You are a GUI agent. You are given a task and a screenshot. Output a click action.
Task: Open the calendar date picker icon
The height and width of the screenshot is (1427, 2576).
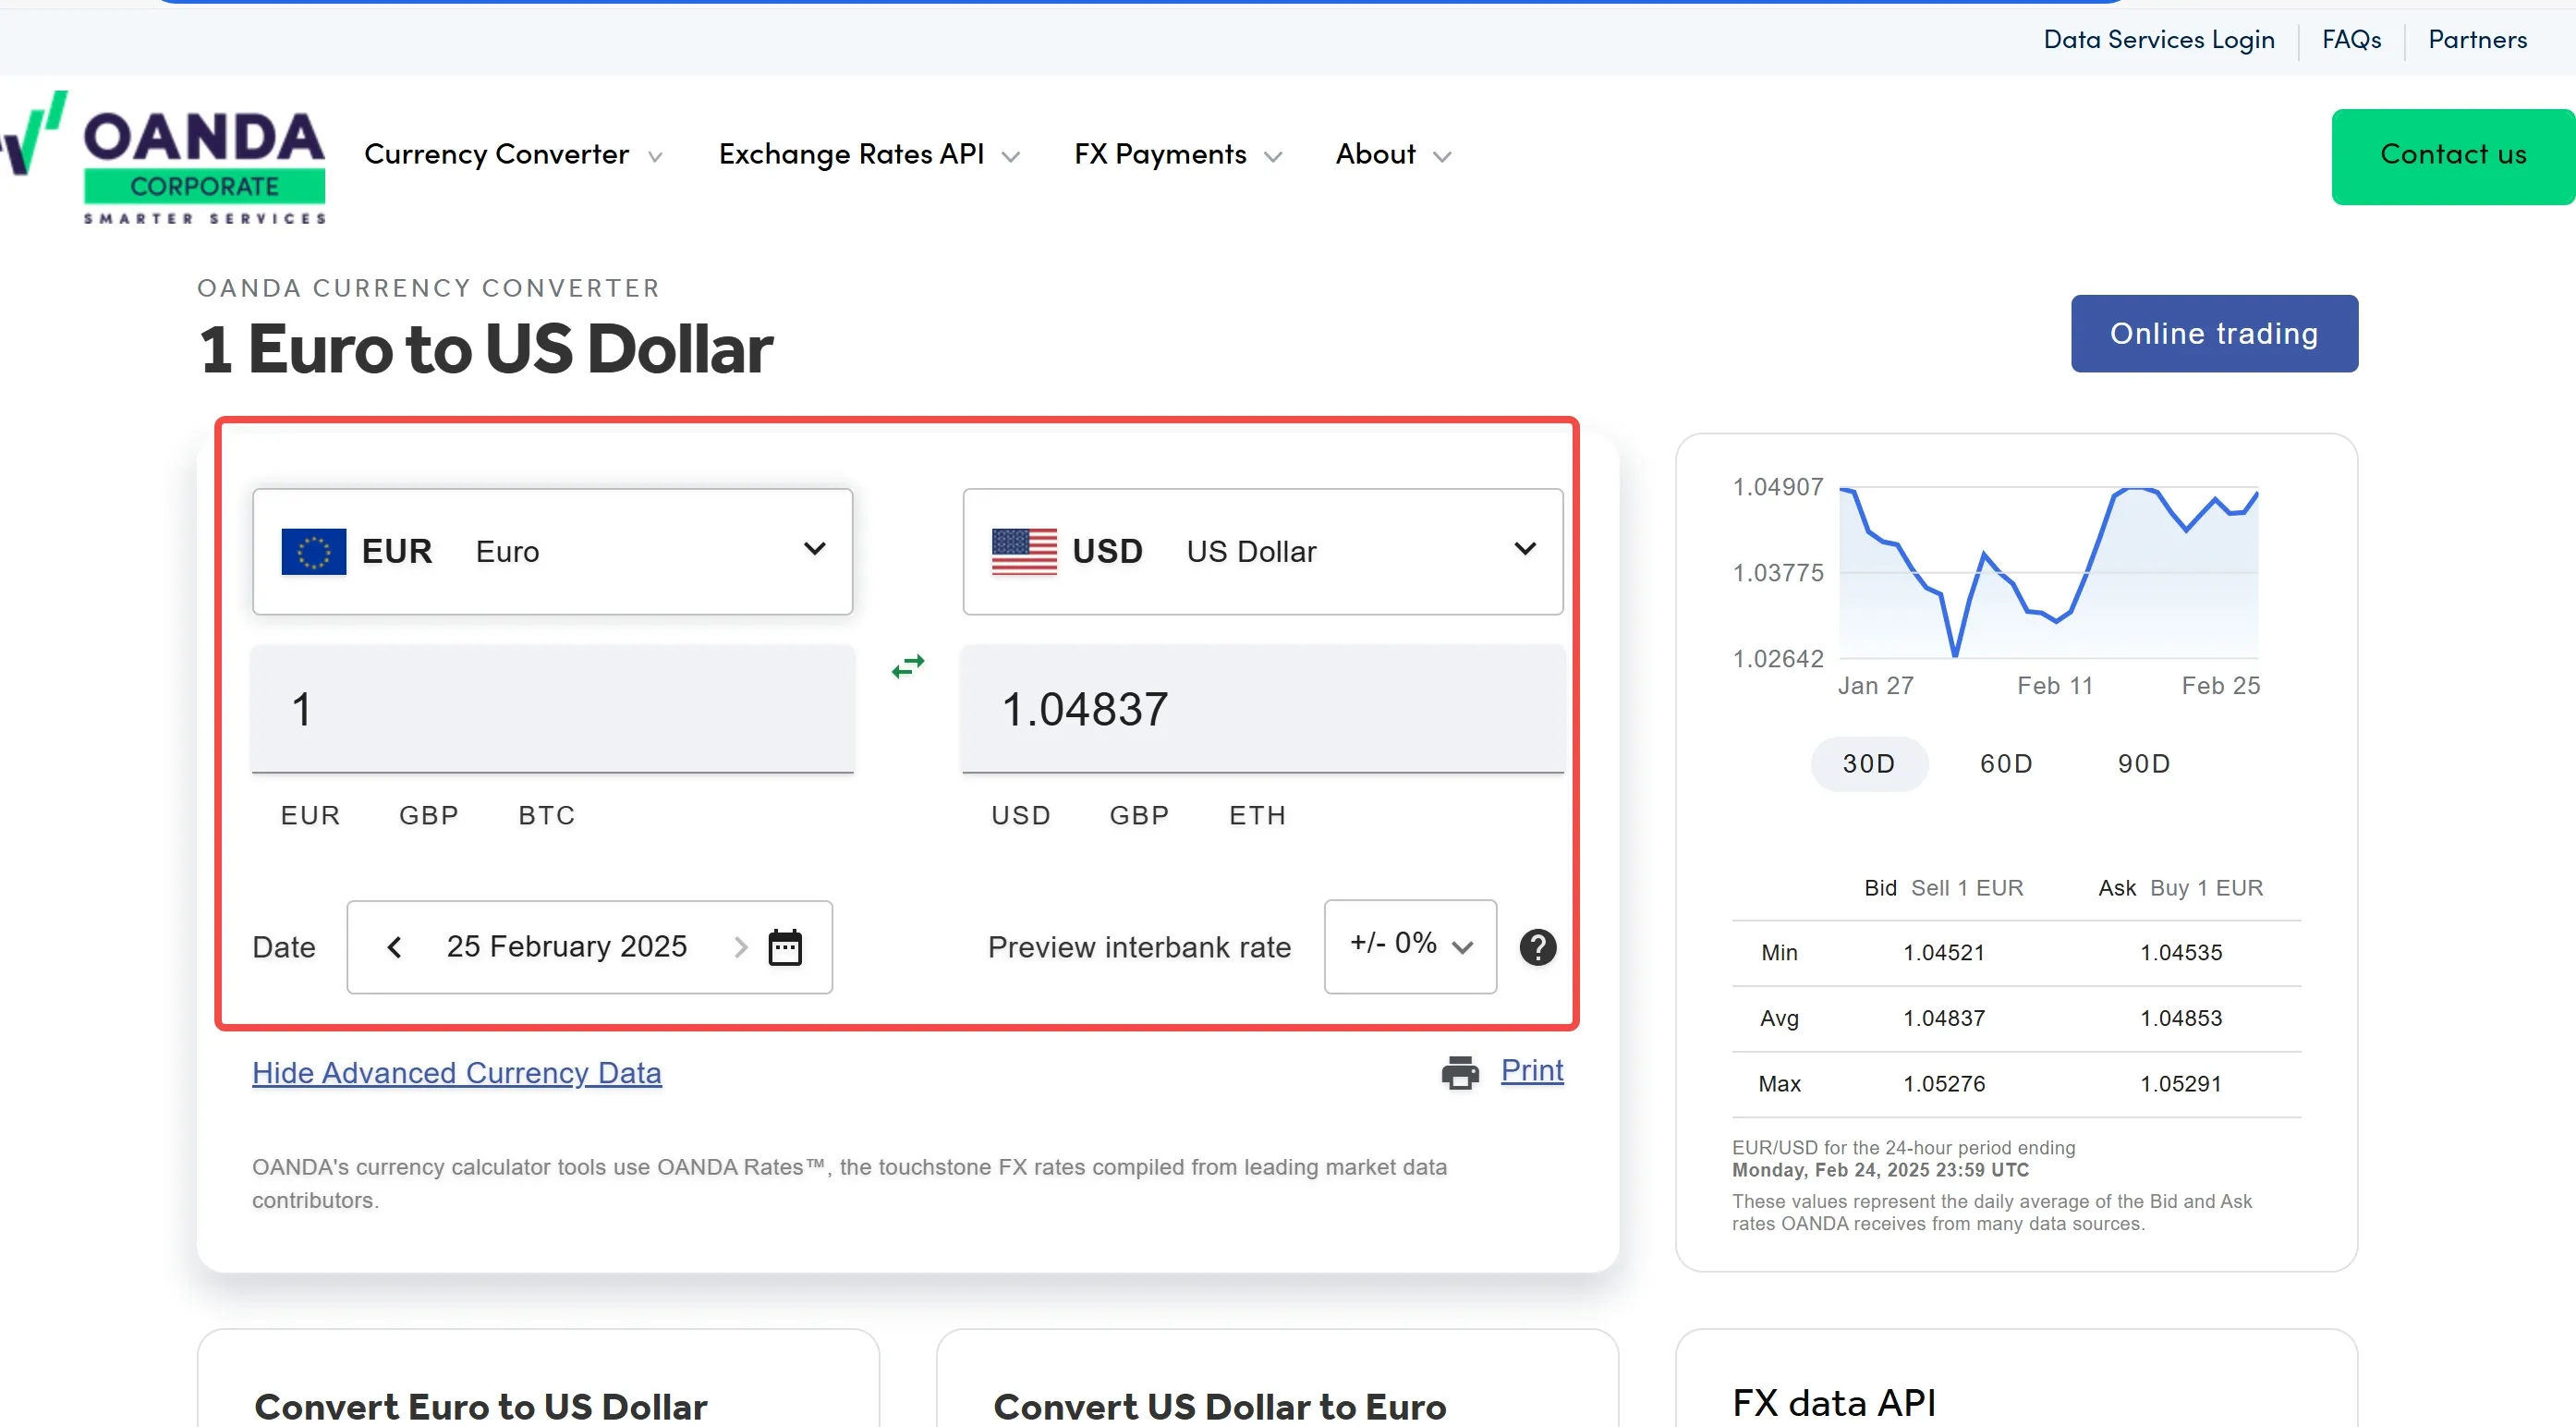[785, 947]
